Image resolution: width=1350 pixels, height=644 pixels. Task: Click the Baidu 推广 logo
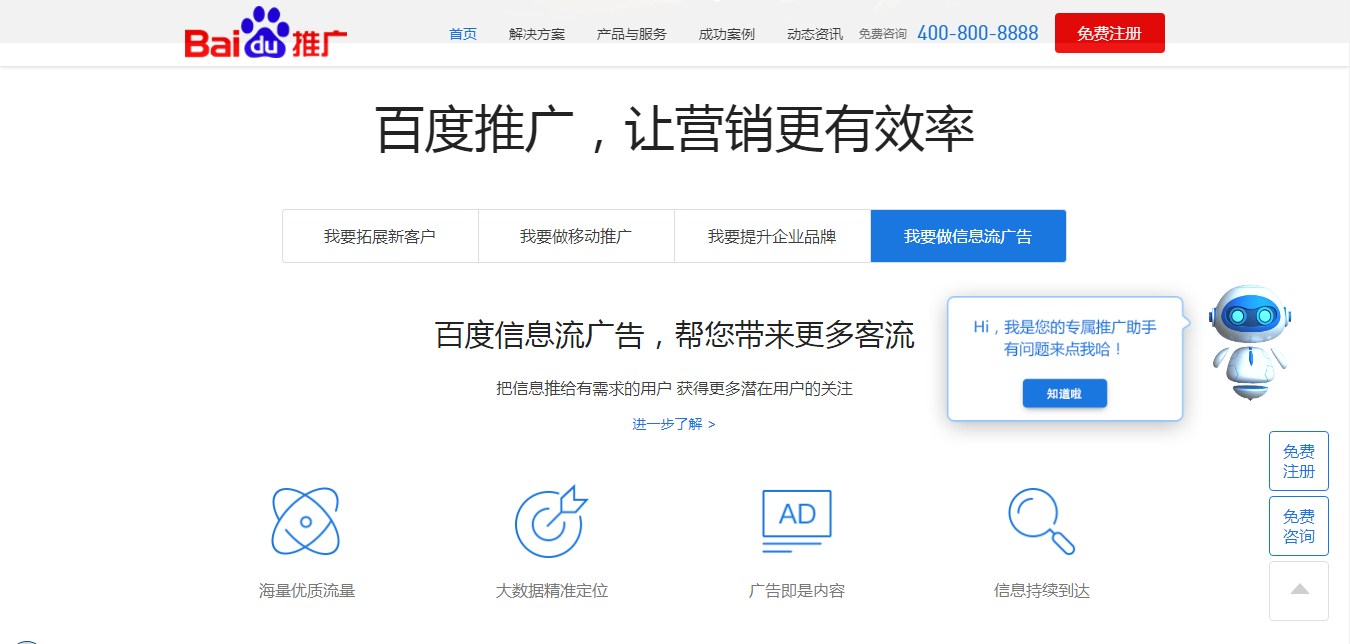[266, 32]
